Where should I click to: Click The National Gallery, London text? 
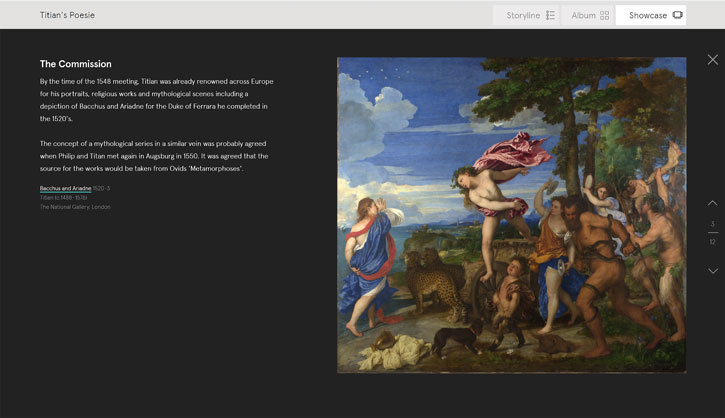pyautogui.click(x=75, y=207)
